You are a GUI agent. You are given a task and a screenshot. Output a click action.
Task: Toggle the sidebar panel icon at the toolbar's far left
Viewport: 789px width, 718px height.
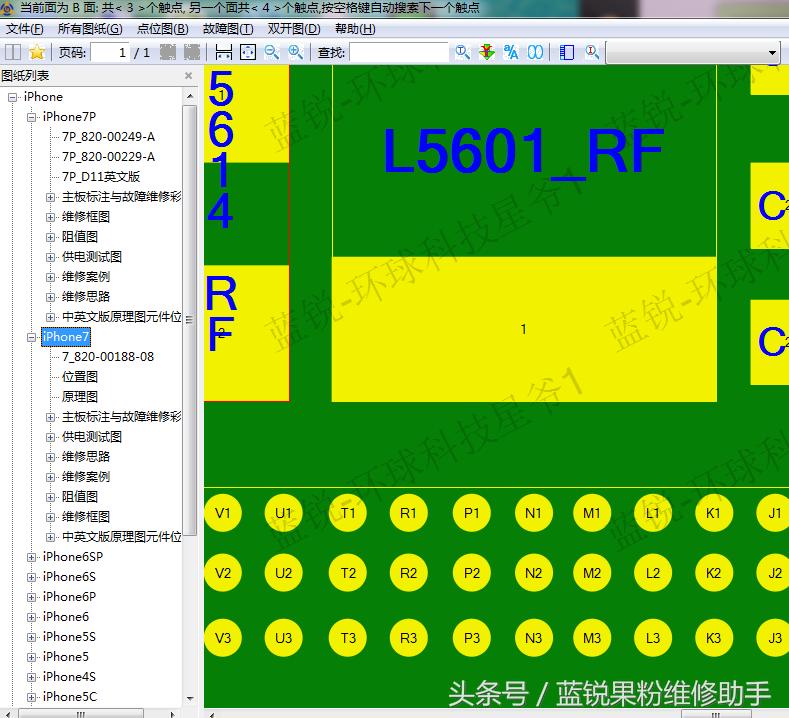coord(14,52)
